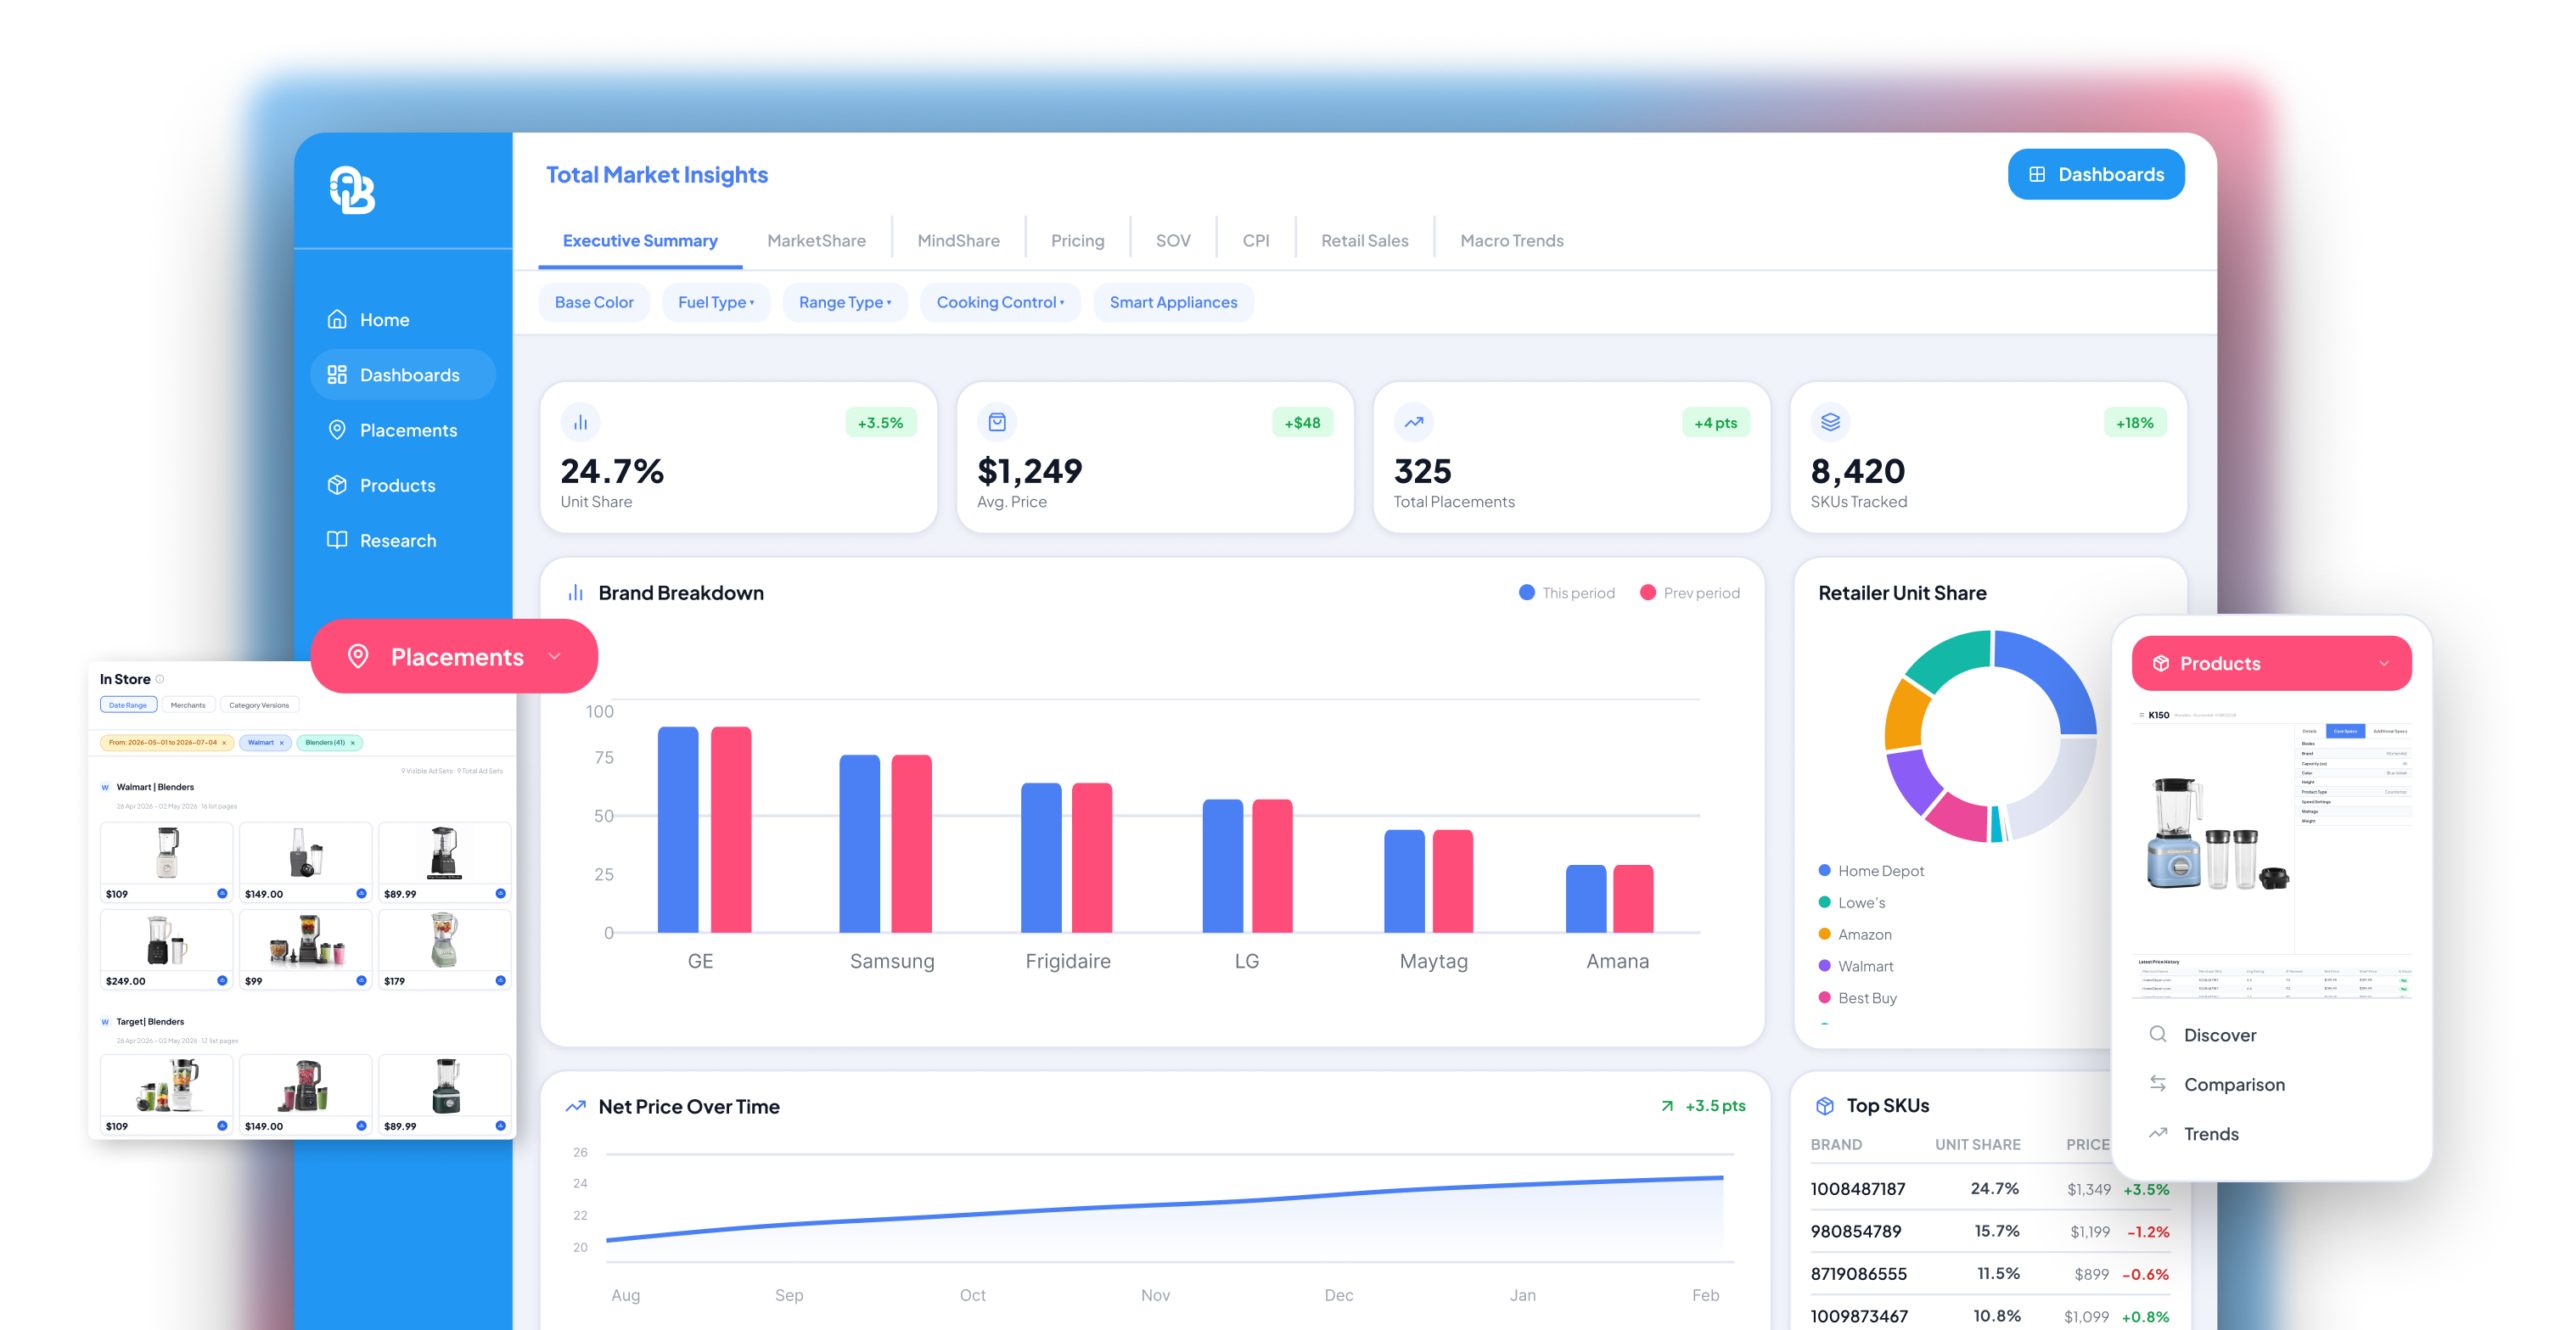Remove the Walmart filter chip
This screenshot has width=2560, height=1330.
282,743
